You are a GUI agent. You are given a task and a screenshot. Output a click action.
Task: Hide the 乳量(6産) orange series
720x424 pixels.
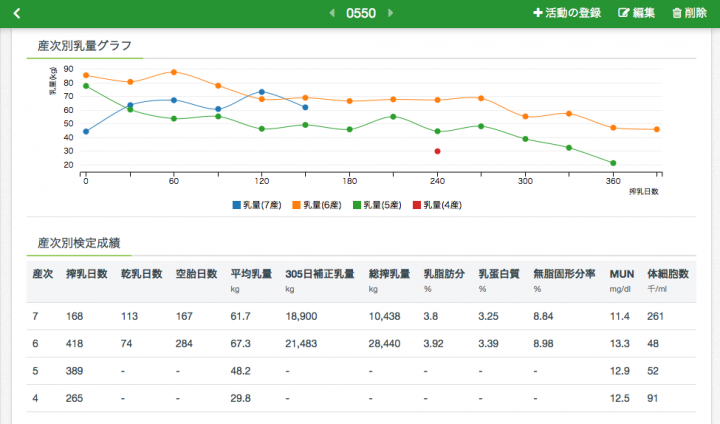[x=322, y=204]
